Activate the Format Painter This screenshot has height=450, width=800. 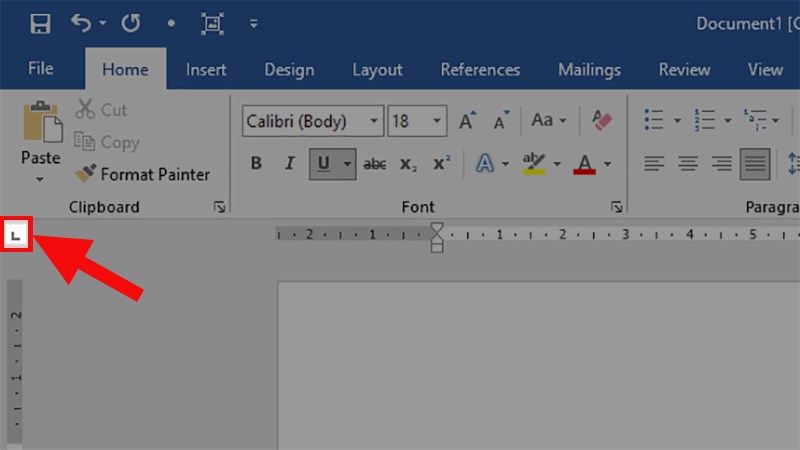click(x=142, y=174)
